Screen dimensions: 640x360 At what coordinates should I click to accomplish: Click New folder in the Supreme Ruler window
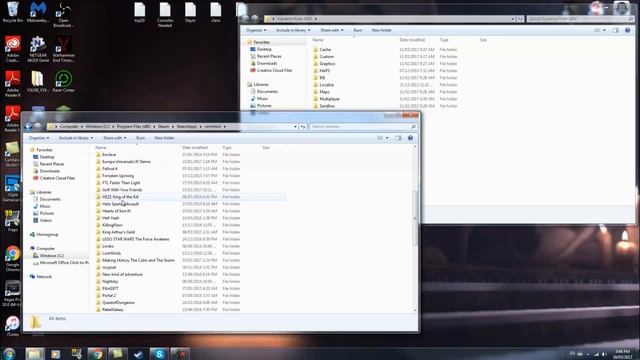coord(382,30)
